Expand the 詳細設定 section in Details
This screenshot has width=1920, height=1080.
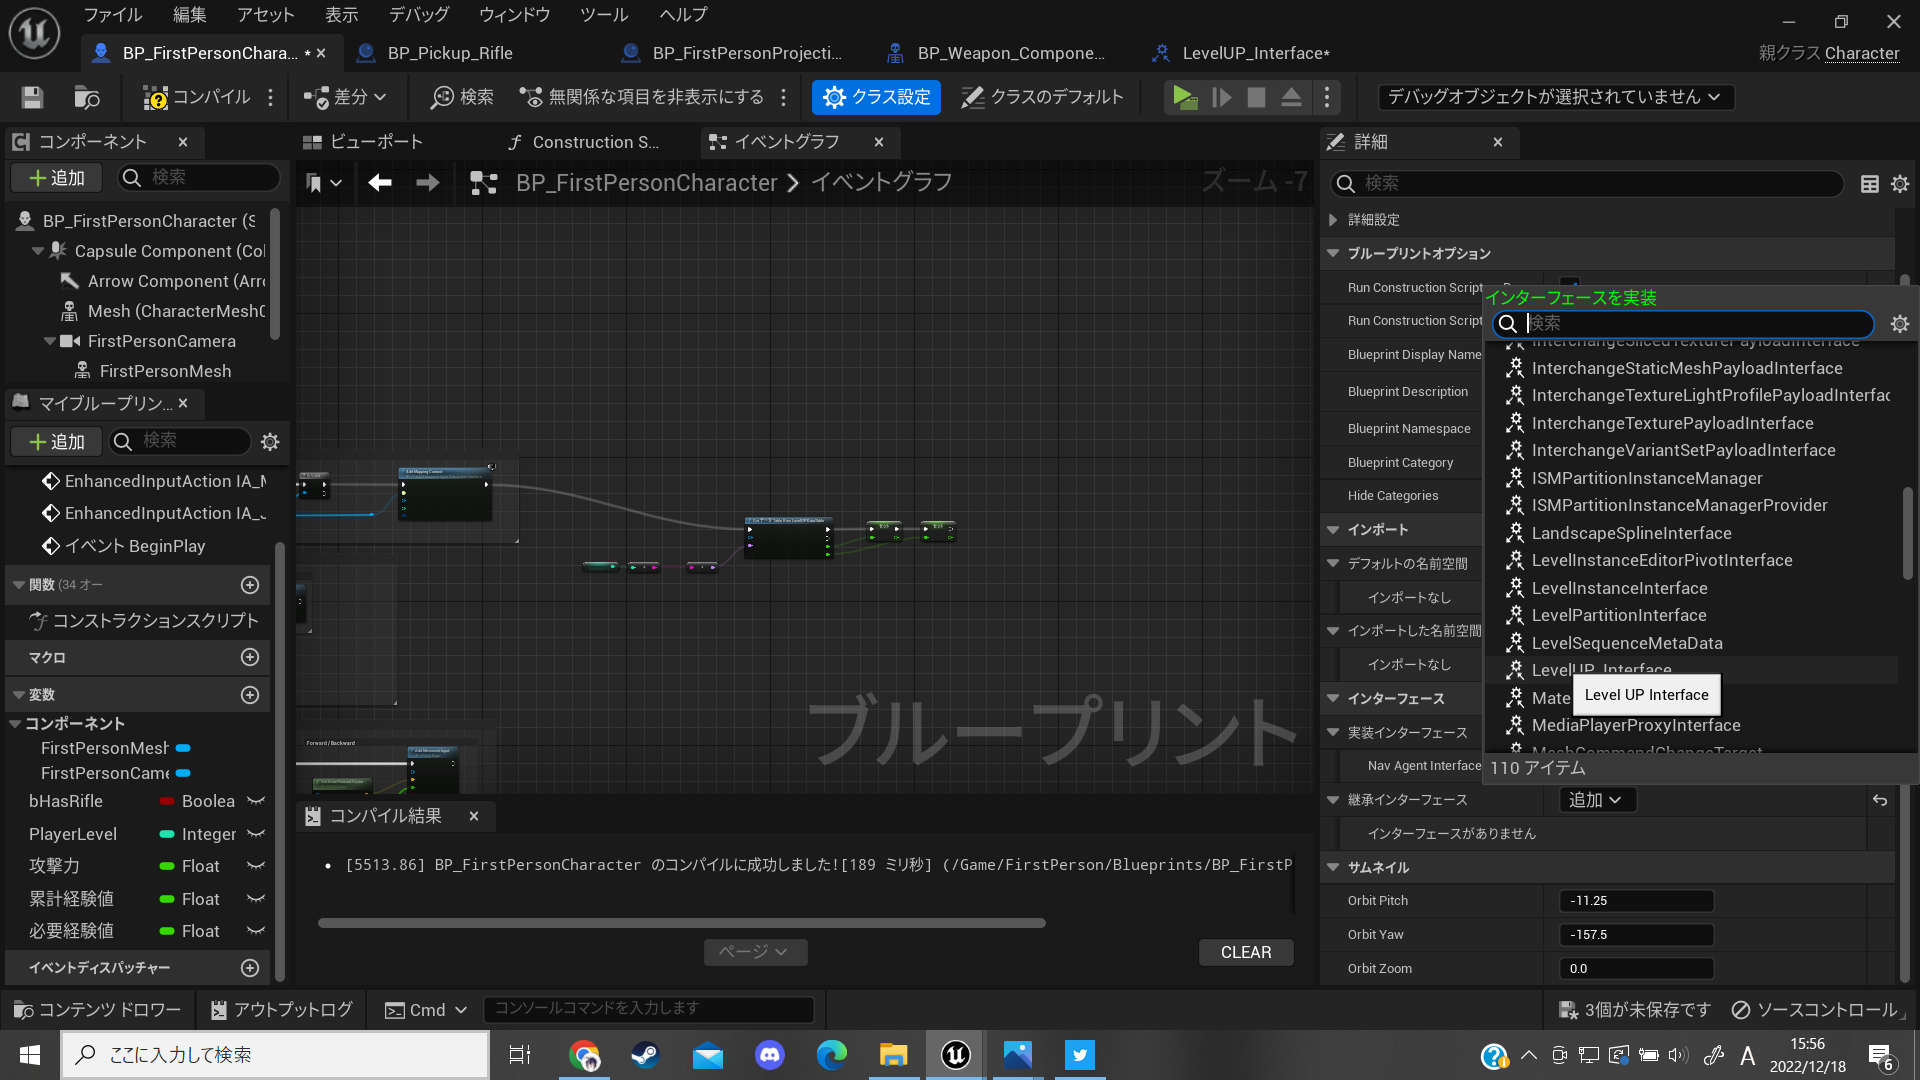[1334, 219]
